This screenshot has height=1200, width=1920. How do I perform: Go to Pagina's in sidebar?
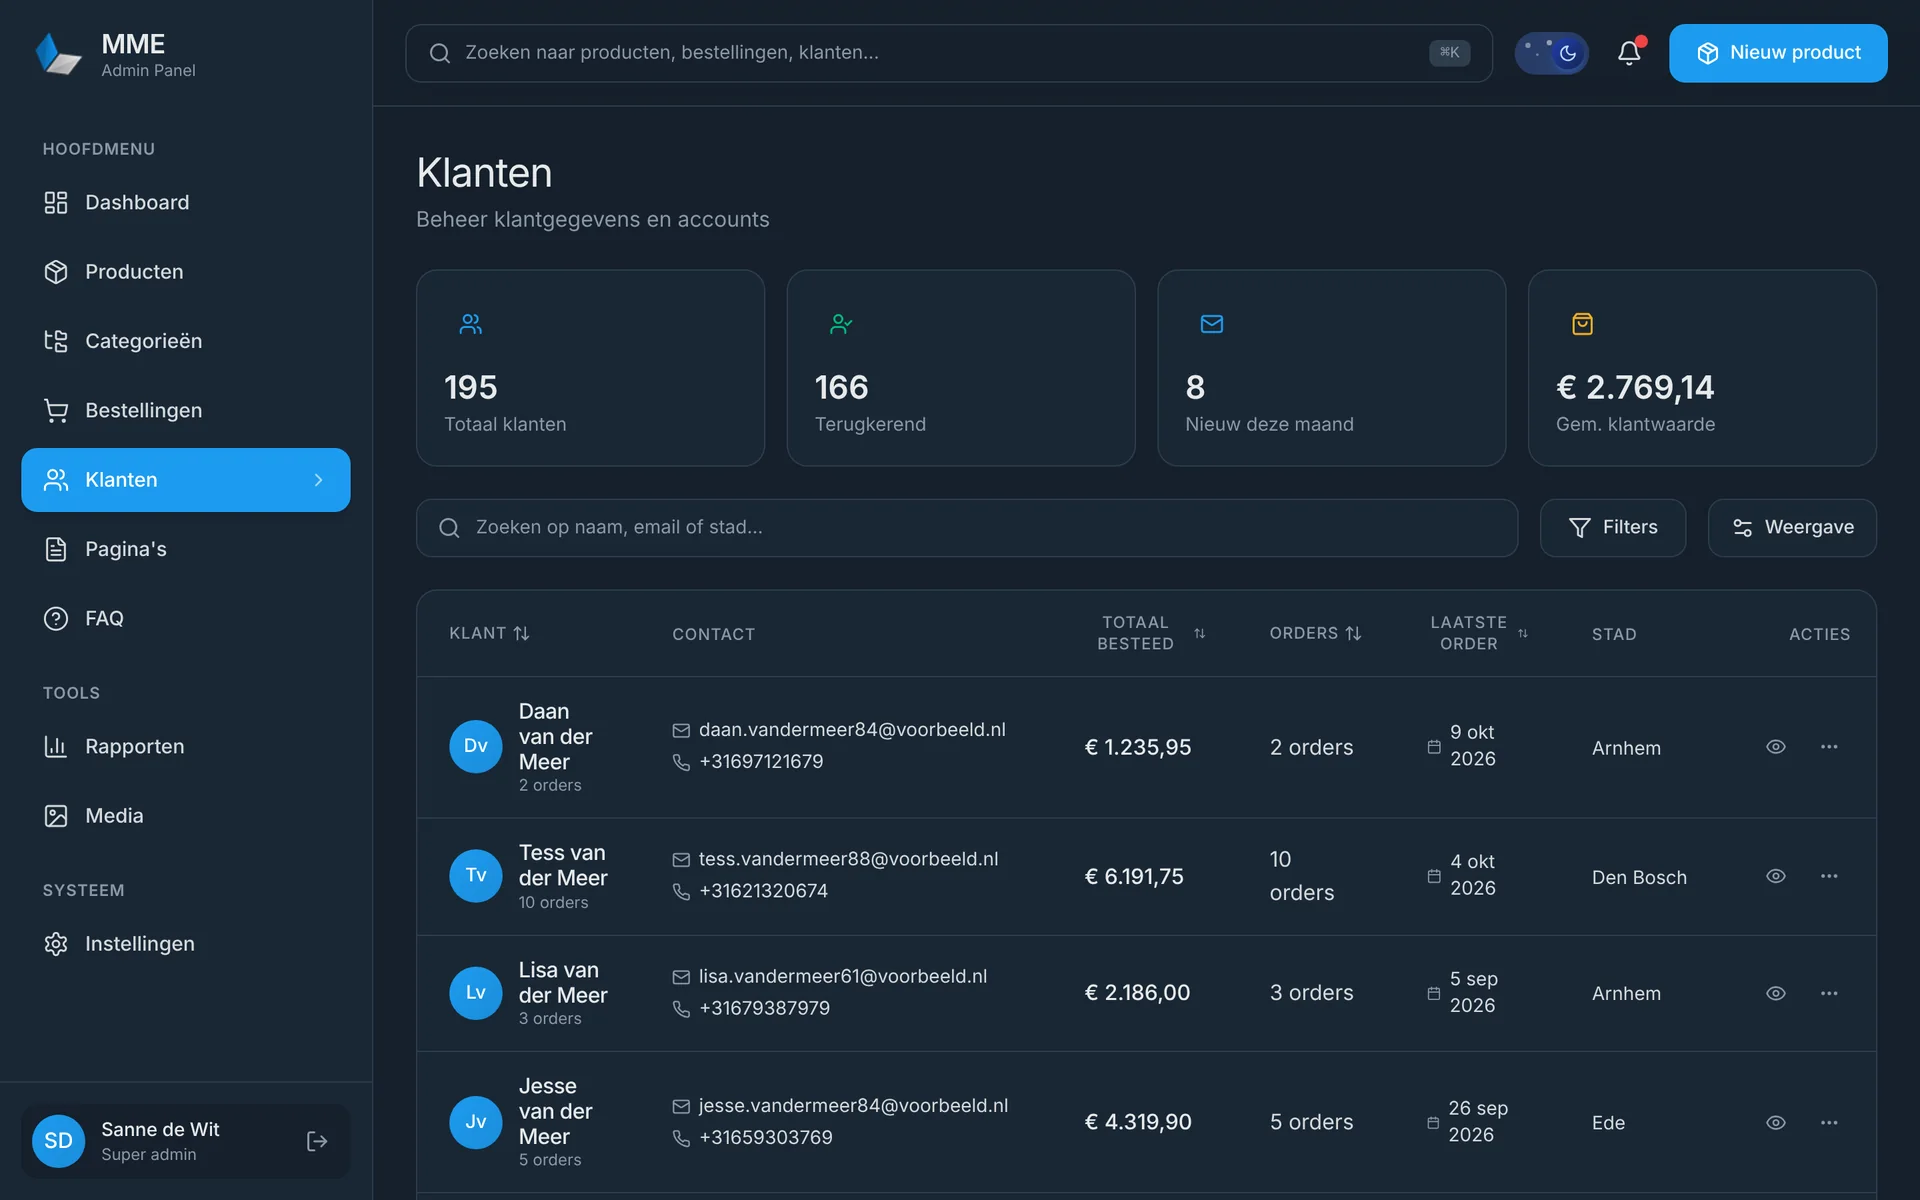point(186,549)
